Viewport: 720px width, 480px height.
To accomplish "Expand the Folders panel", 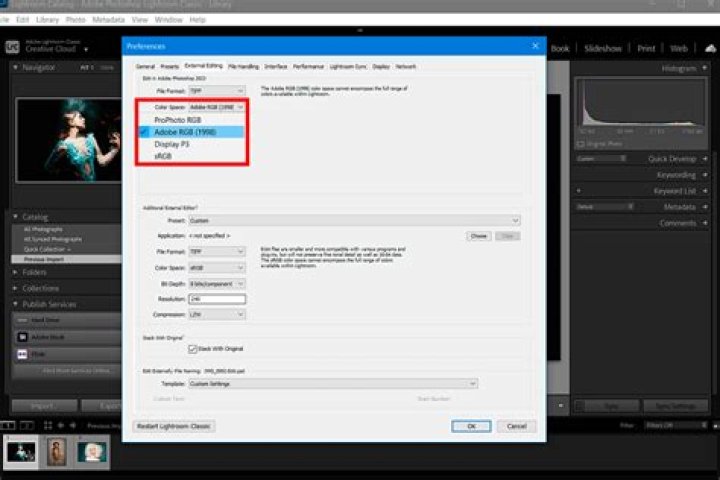I will [15, 272].
